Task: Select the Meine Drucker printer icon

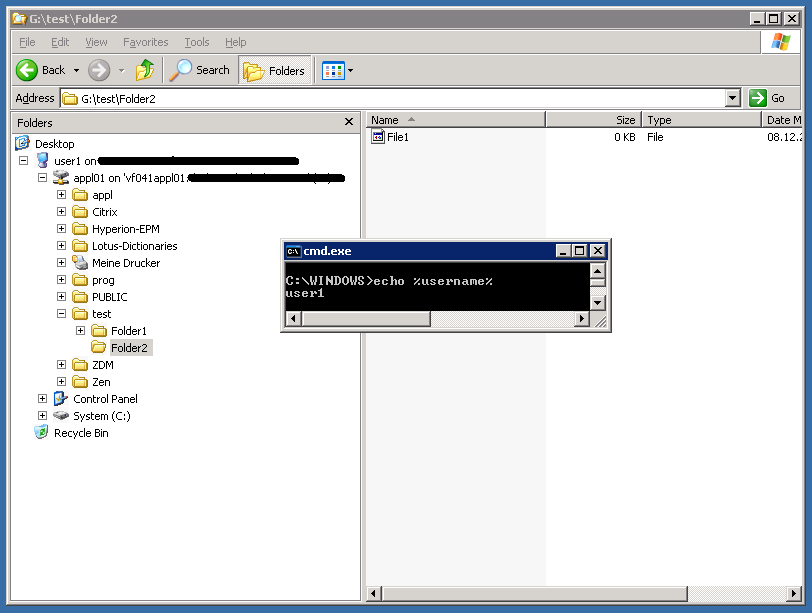Action: [80, 262]
